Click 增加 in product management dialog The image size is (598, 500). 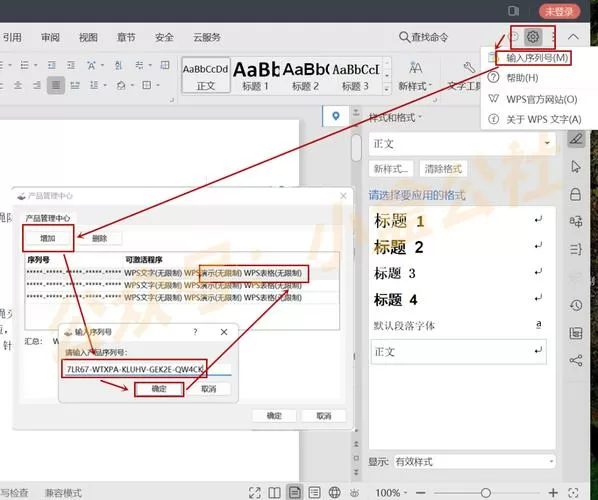(48, 238)
